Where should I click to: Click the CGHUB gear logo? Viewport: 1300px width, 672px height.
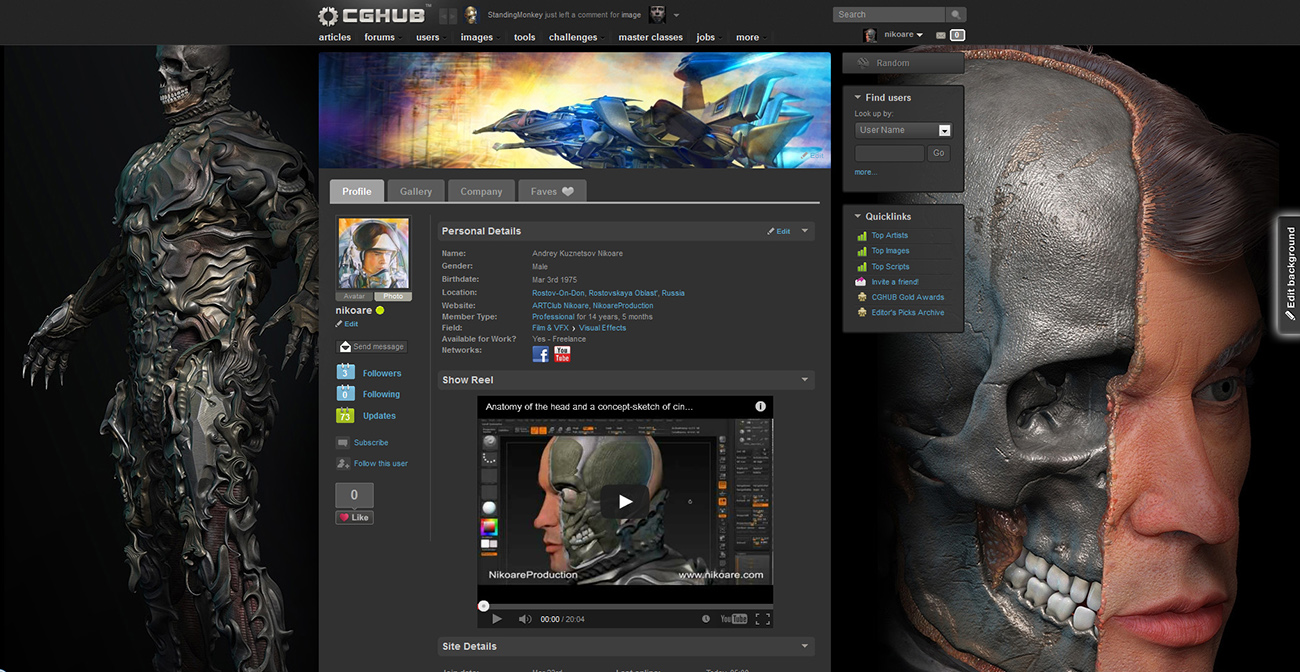point(329,16)
